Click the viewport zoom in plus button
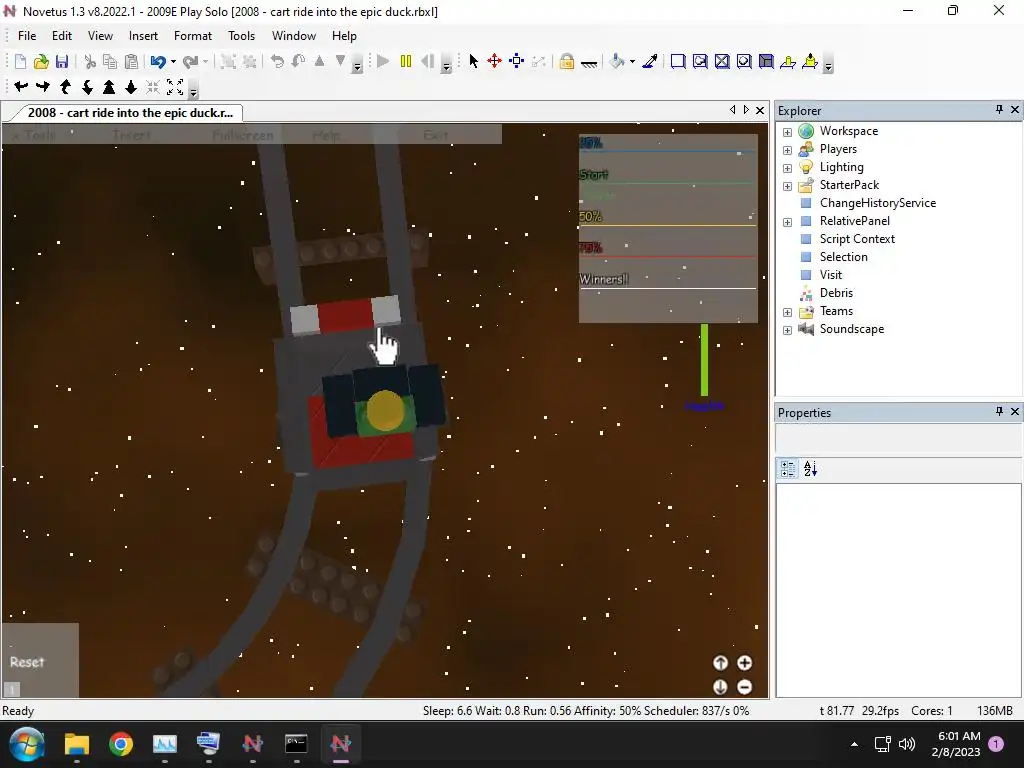 tap(744, 663)
